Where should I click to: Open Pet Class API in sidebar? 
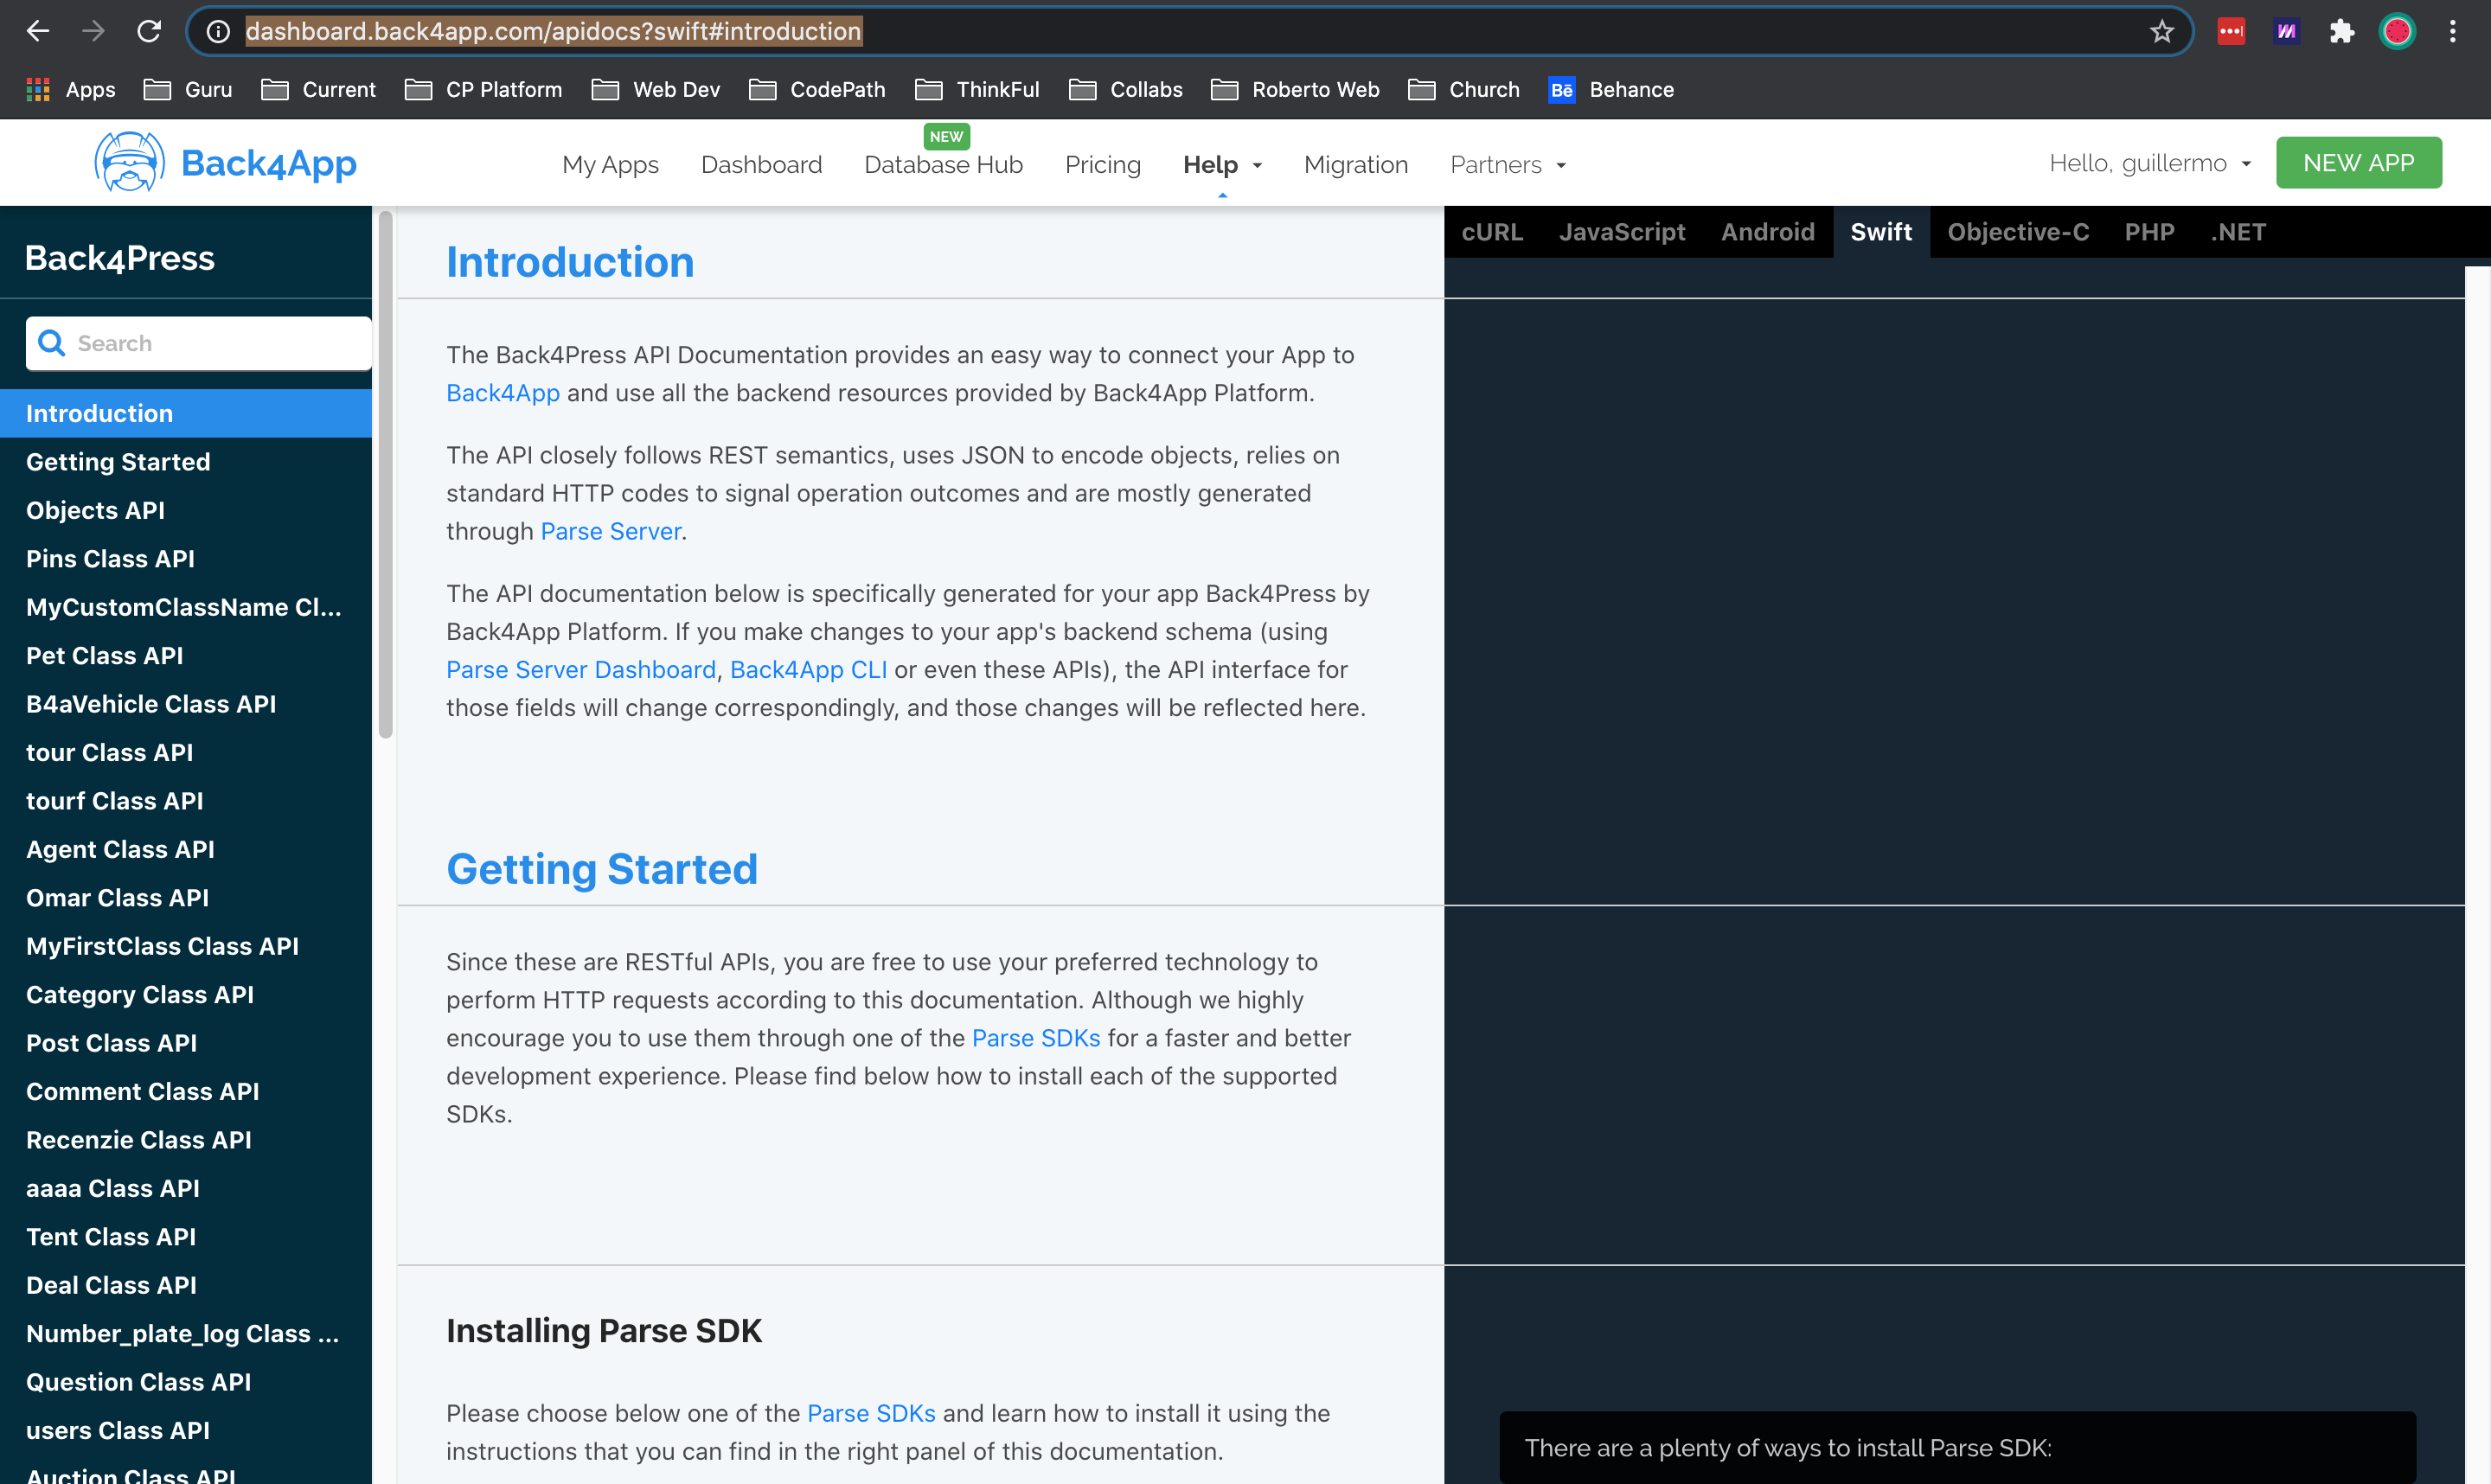(104, 656)
